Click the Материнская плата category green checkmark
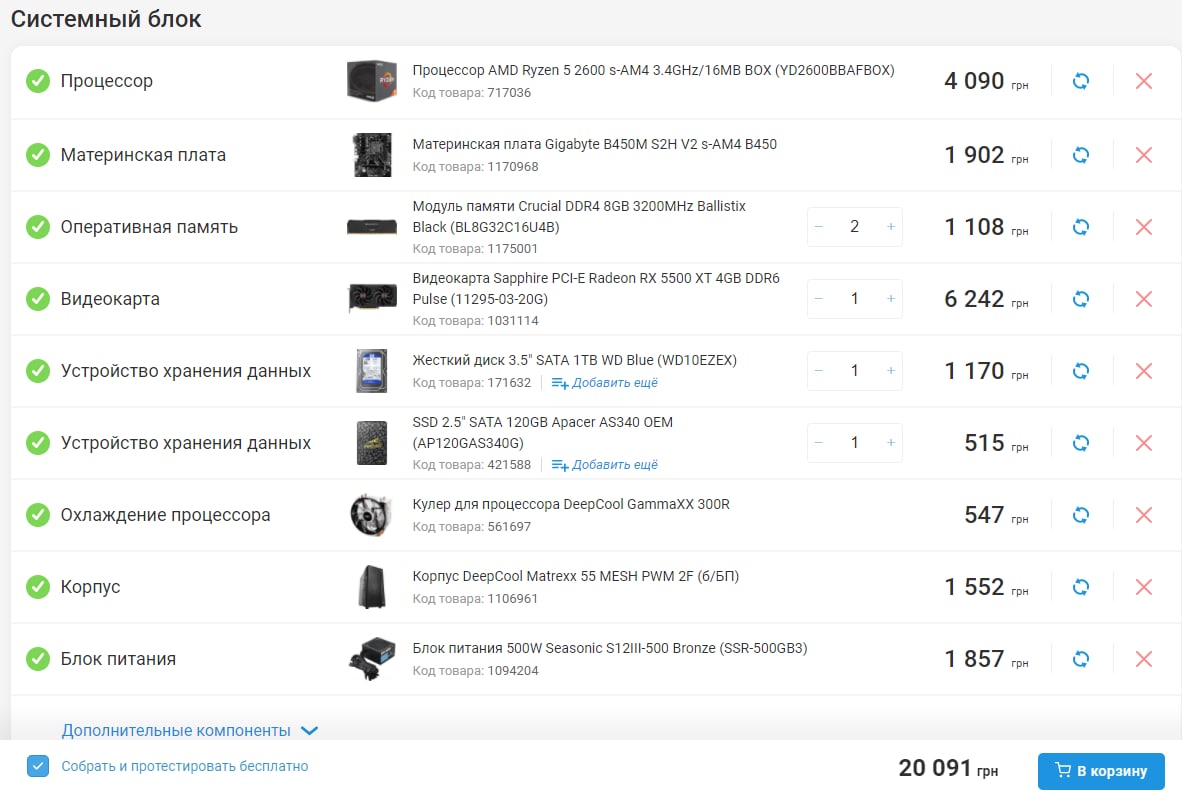1182x793 pixels. [x=38, y=155]
